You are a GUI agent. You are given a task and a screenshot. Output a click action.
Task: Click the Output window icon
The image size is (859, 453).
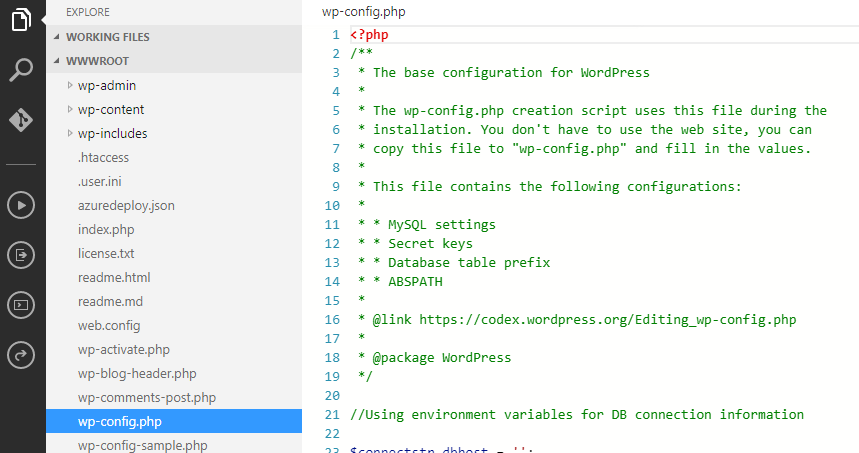(22, 255)
